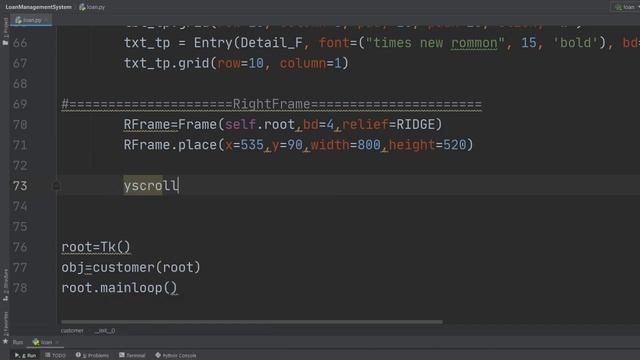Click Entry(Detail_F on line 66

[x=248, y=43]
